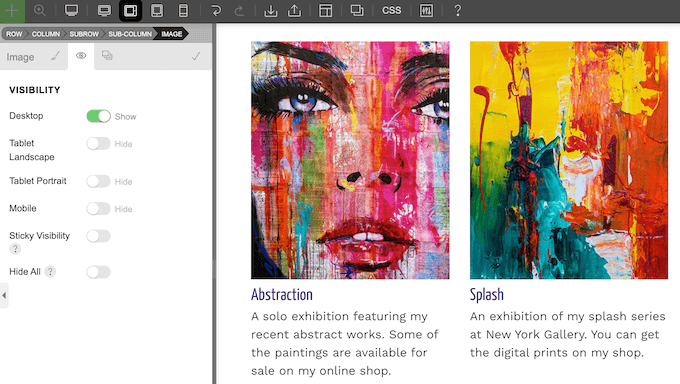Viewport: 680px width, 384px height.
Task: Select the Splash abstract painting image
Action: pyautogui.click(x=569, y=160)
